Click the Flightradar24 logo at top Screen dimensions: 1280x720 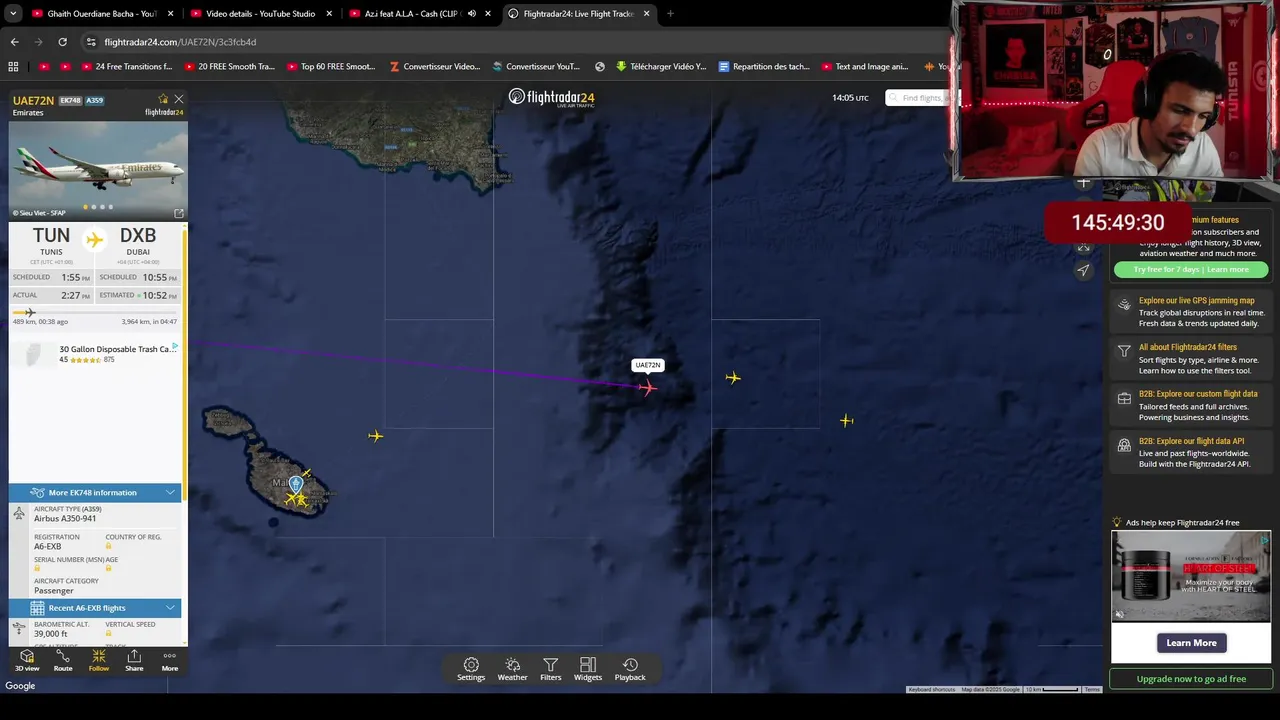pyautogui.click(x=551, y=97)
